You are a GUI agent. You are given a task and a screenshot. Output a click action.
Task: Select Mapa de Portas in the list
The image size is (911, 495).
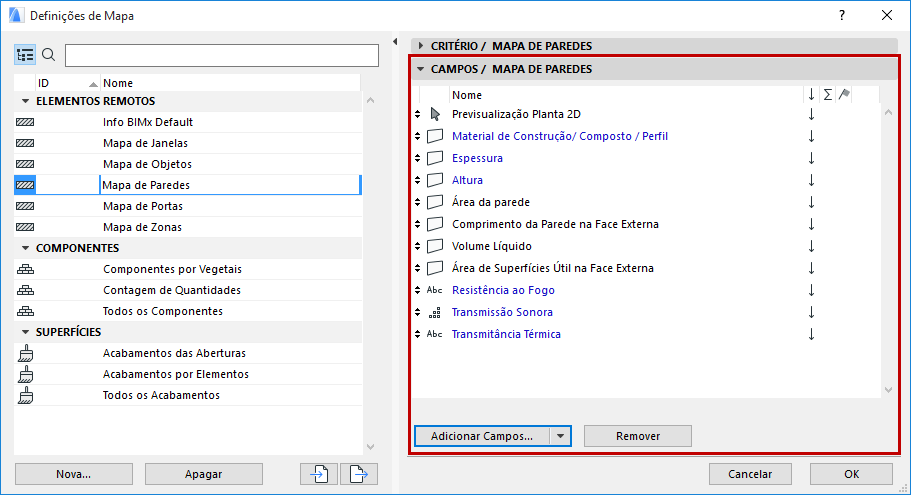(142, 206)
